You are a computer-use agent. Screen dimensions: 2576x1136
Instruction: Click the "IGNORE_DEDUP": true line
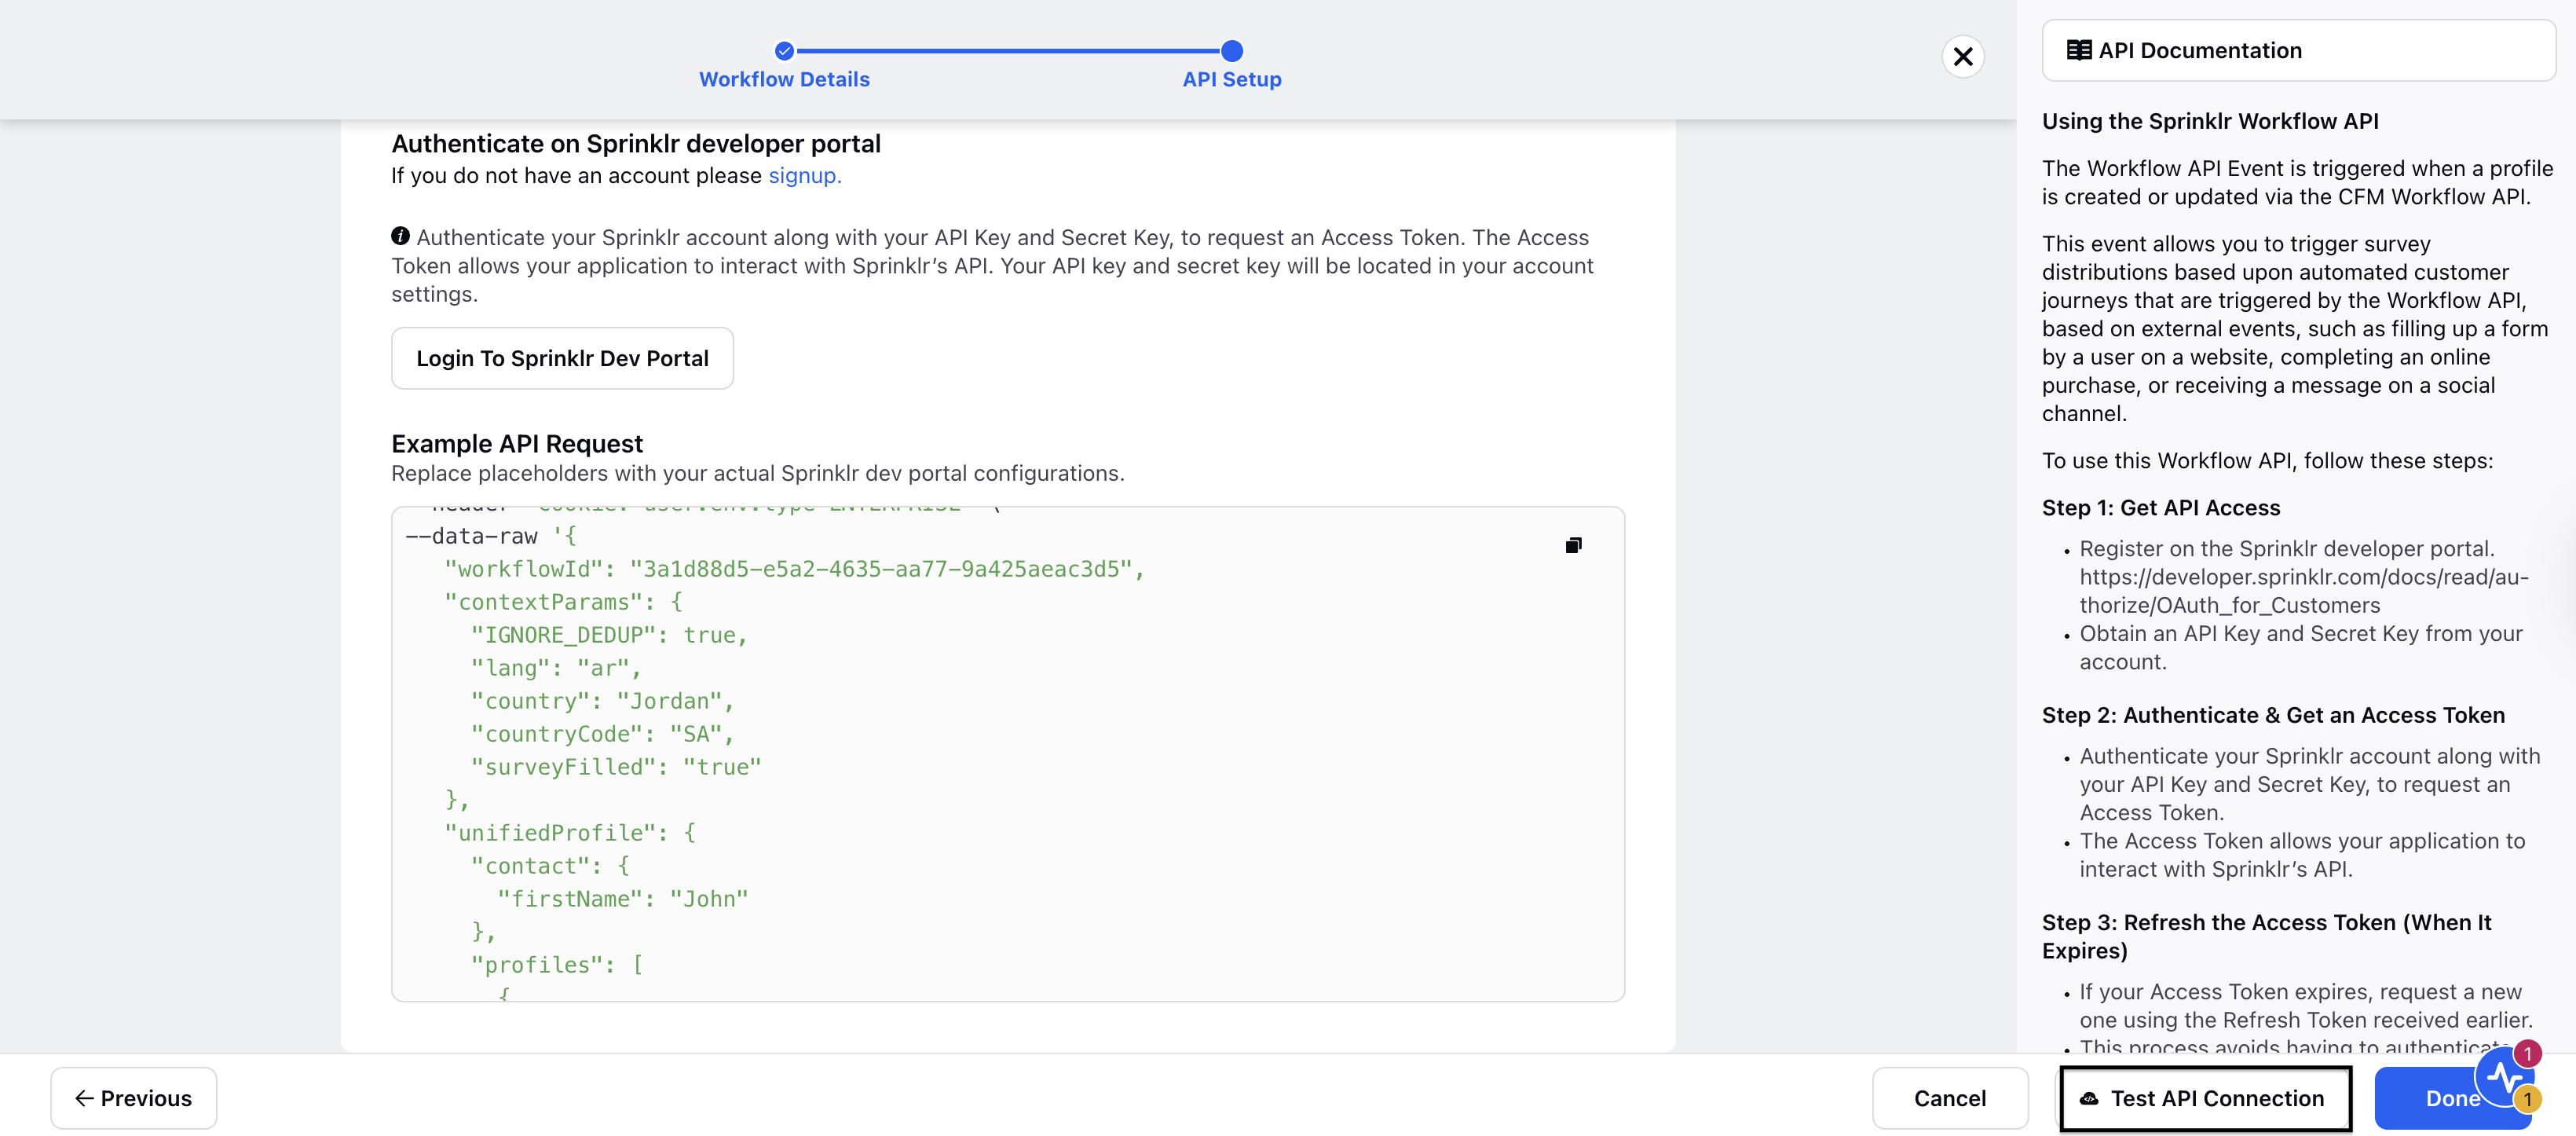609,635
